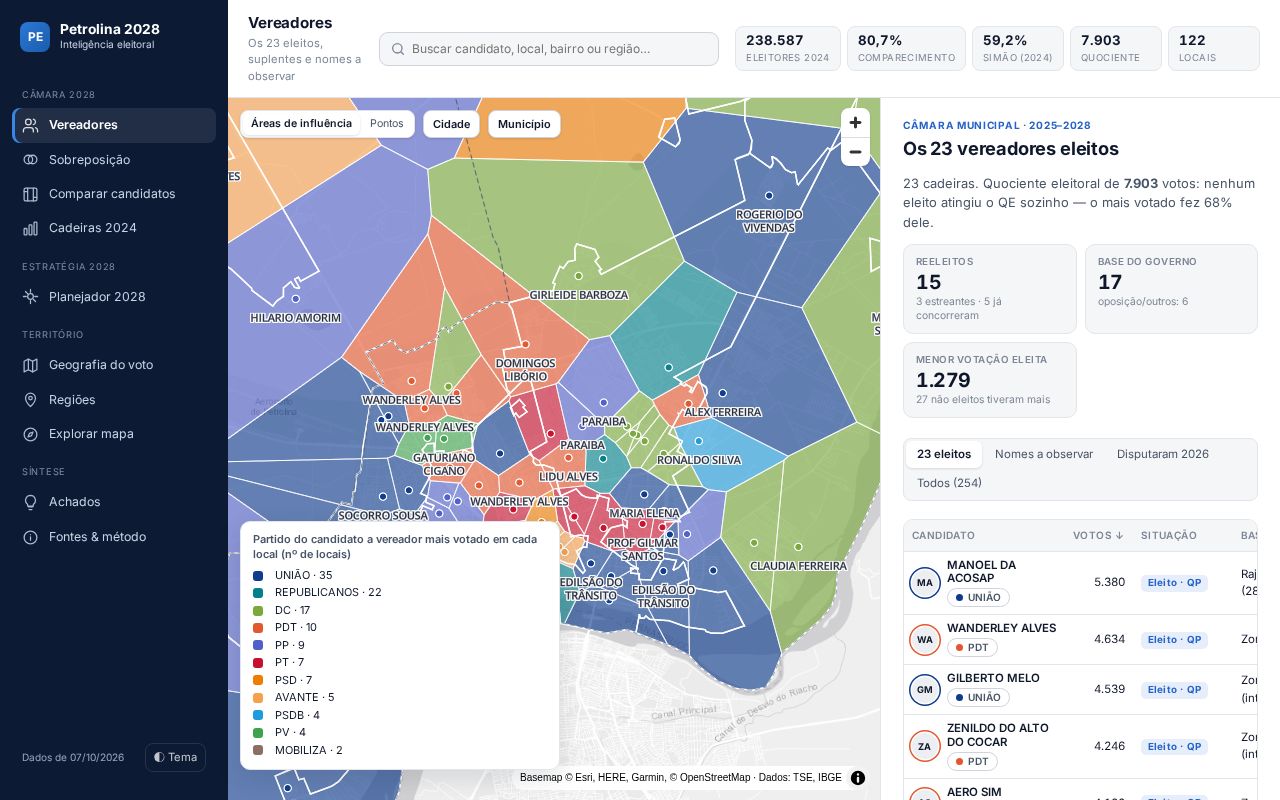Image resolution: width=1280 pixels, height=800 pixels.
Task: Show the Todos (254) candidates tab
Action: 949,483
